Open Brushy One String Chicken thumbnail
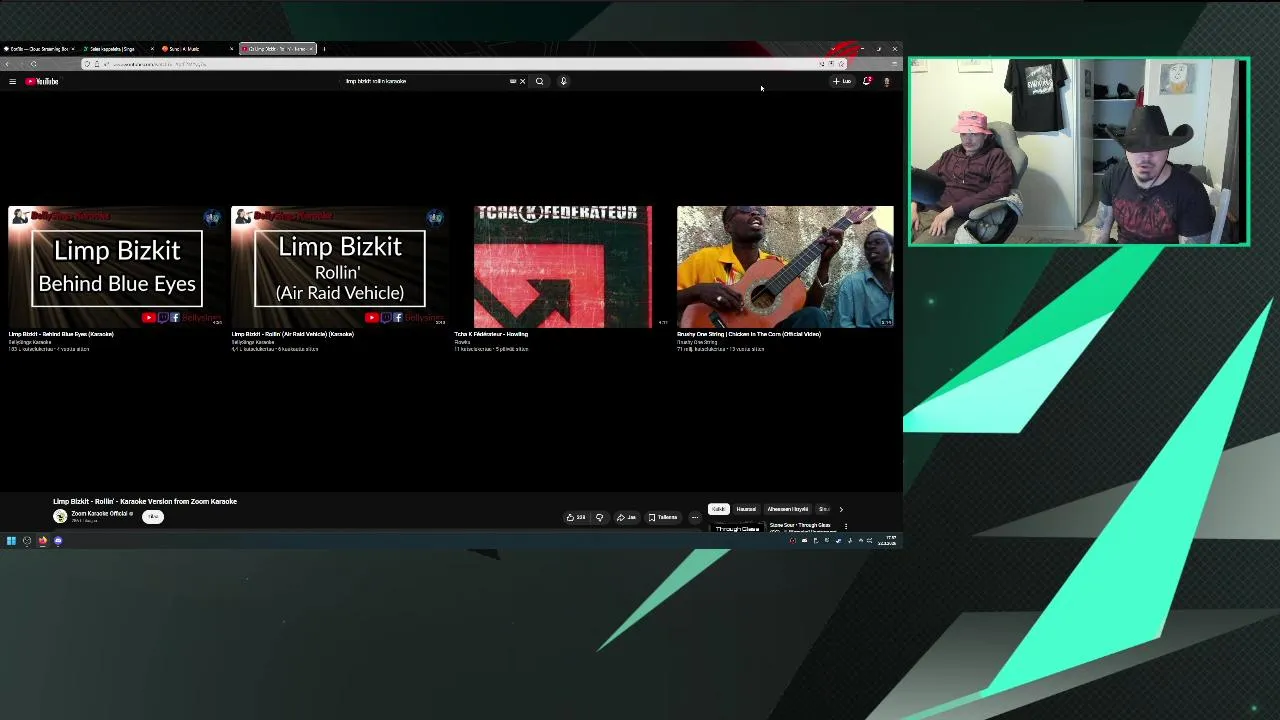The width and height of the screenshot is (1280, 720). [x=785, y=267]
